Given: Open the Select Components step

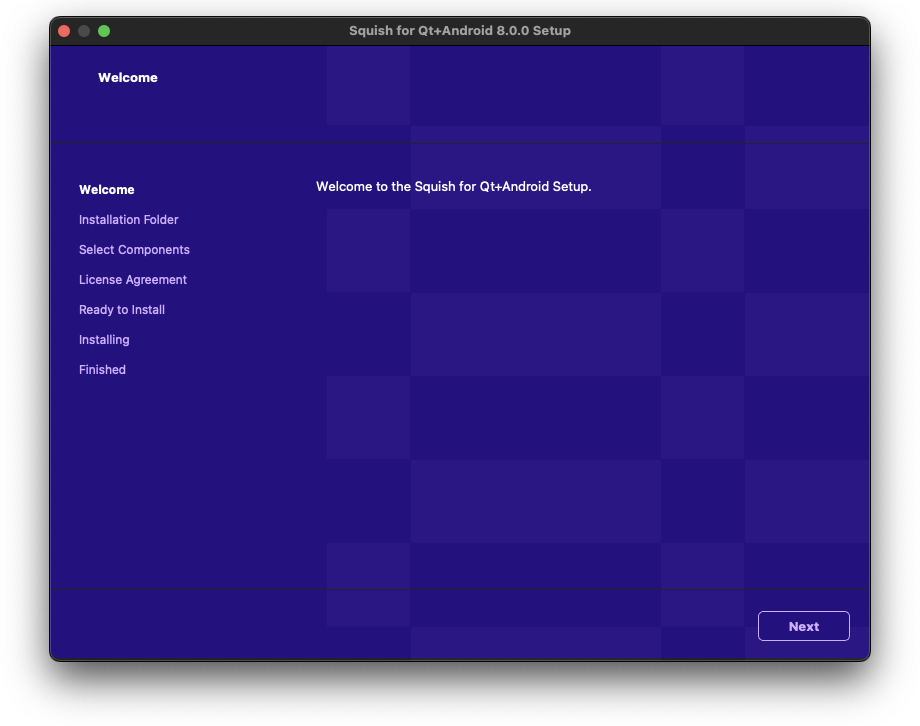Looking at the screenshot, I should pos(134,249).
